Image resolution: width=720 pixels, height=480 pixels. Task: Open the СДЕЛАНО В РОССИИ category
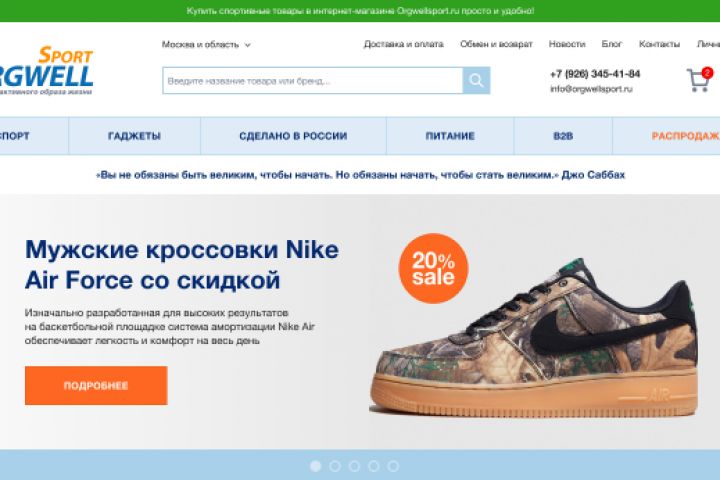point(293,136)
